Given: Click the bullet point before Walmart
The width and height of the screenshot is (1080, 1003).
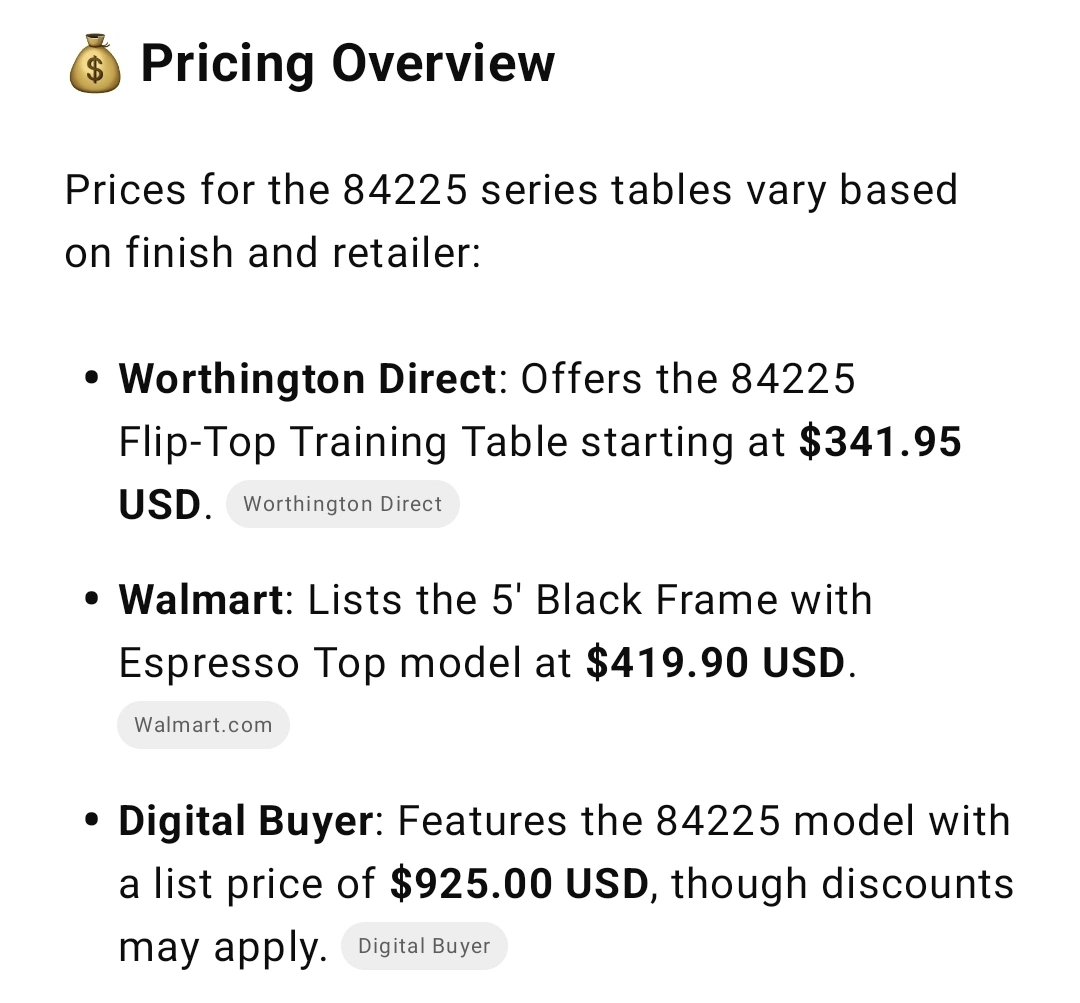Looking at the screenshot, I should (93, 601).
